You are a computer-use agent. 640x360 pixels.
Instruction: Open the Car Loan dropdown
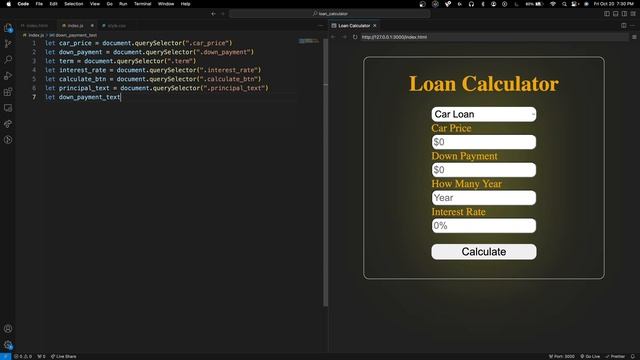tap(484, 114)
